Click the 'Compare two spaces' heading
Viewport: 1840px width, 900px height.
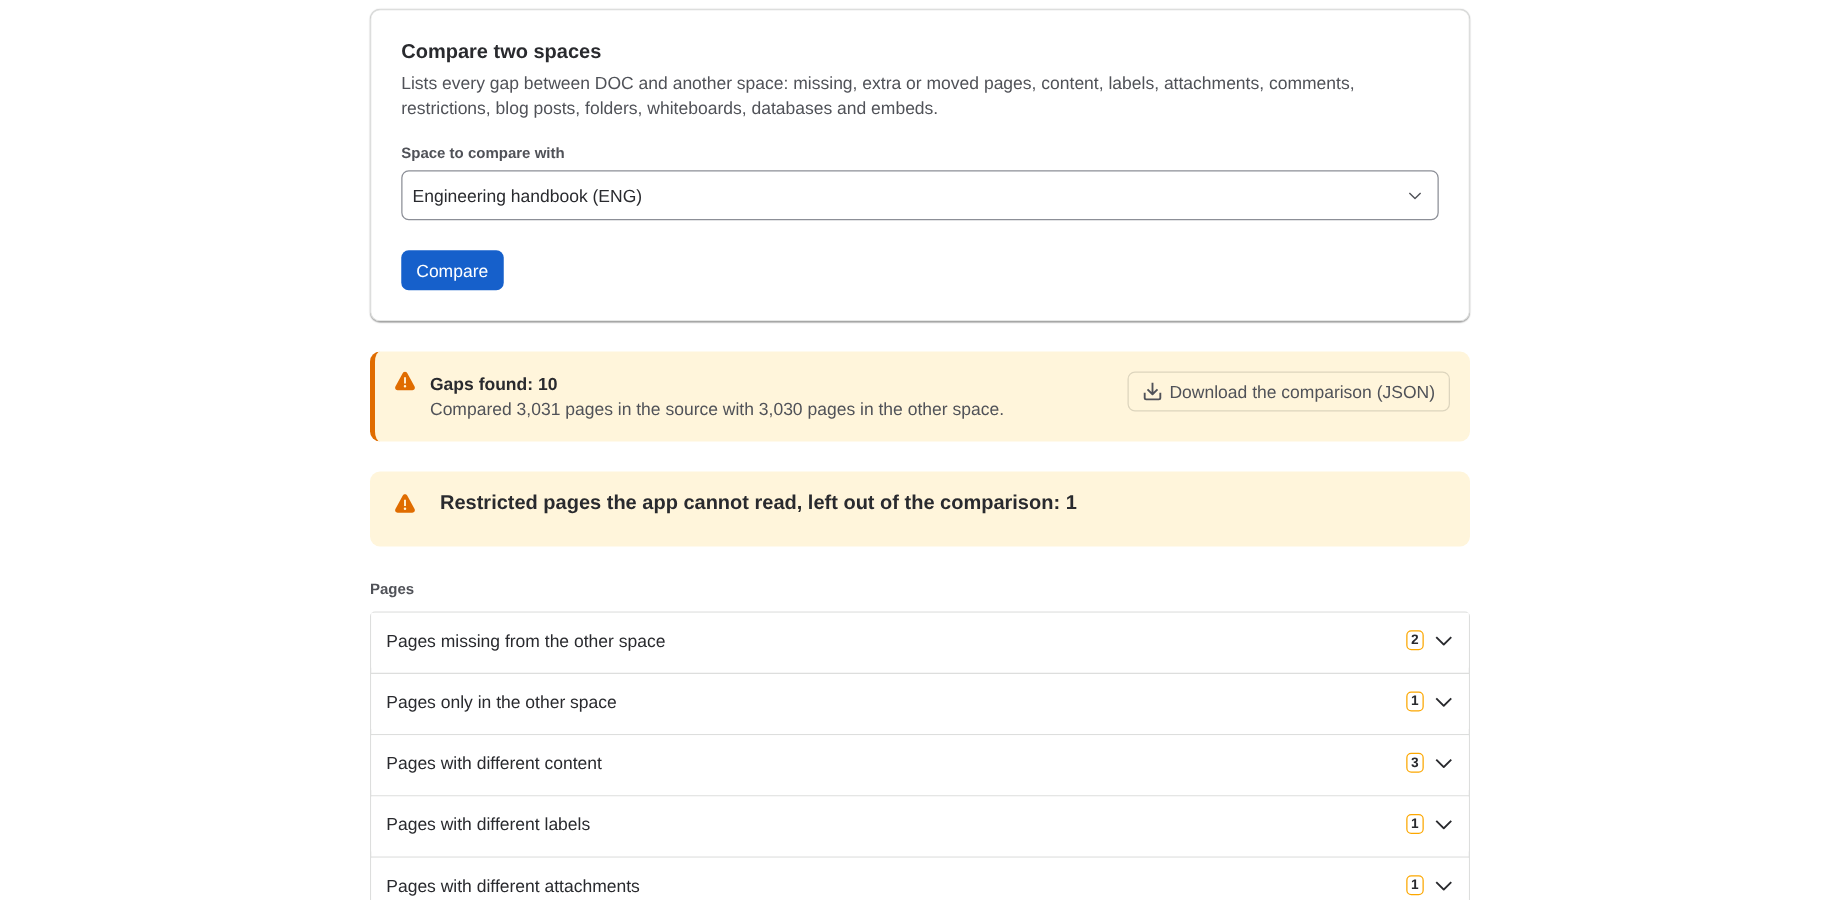[x=501, y=51]
